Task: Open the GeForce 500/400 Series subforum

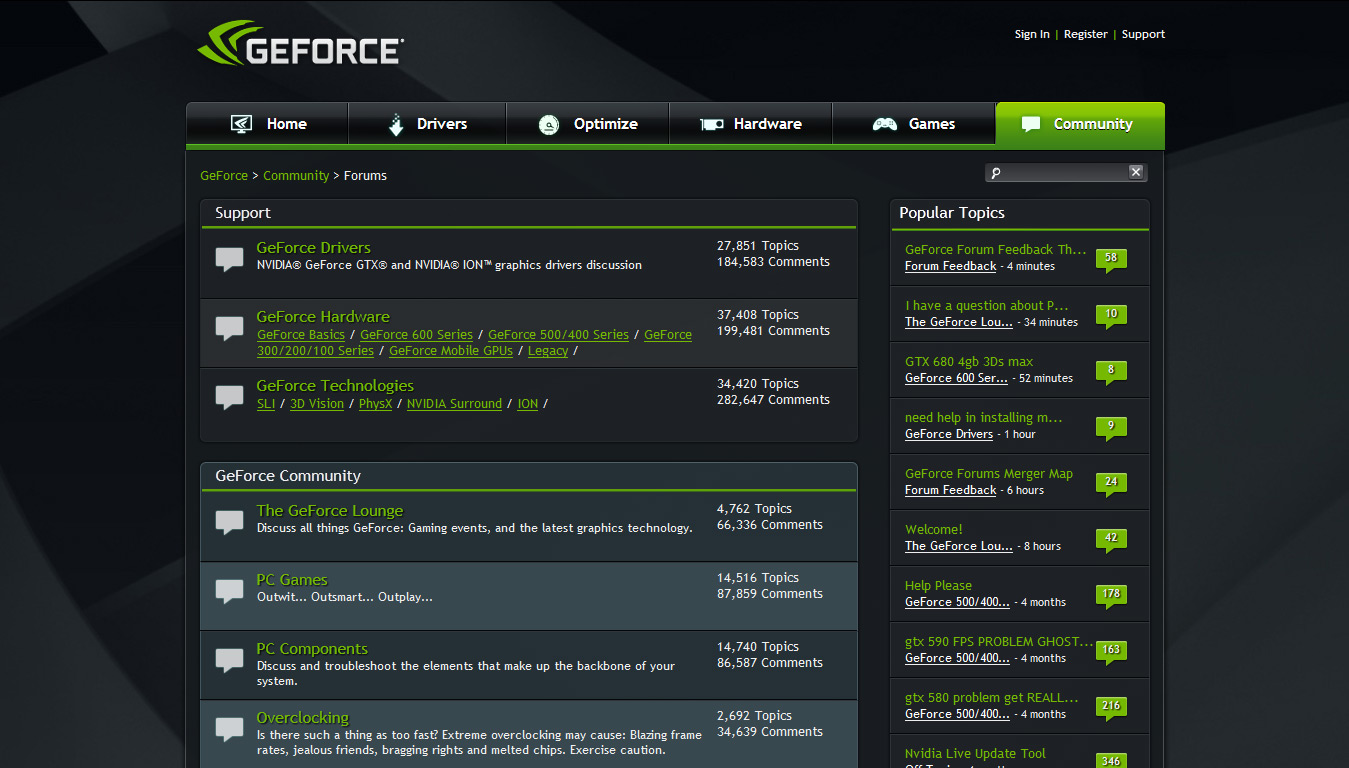Action: 558,335
